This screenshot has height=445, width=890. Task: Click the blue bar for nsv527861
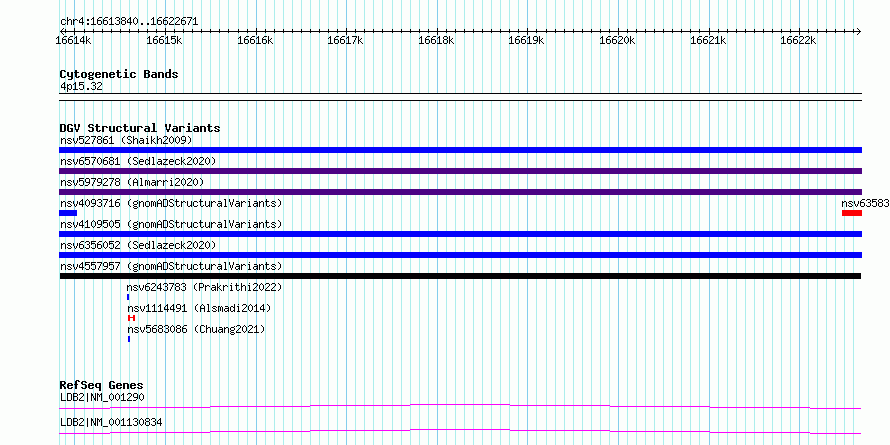[x=460, y=150]
